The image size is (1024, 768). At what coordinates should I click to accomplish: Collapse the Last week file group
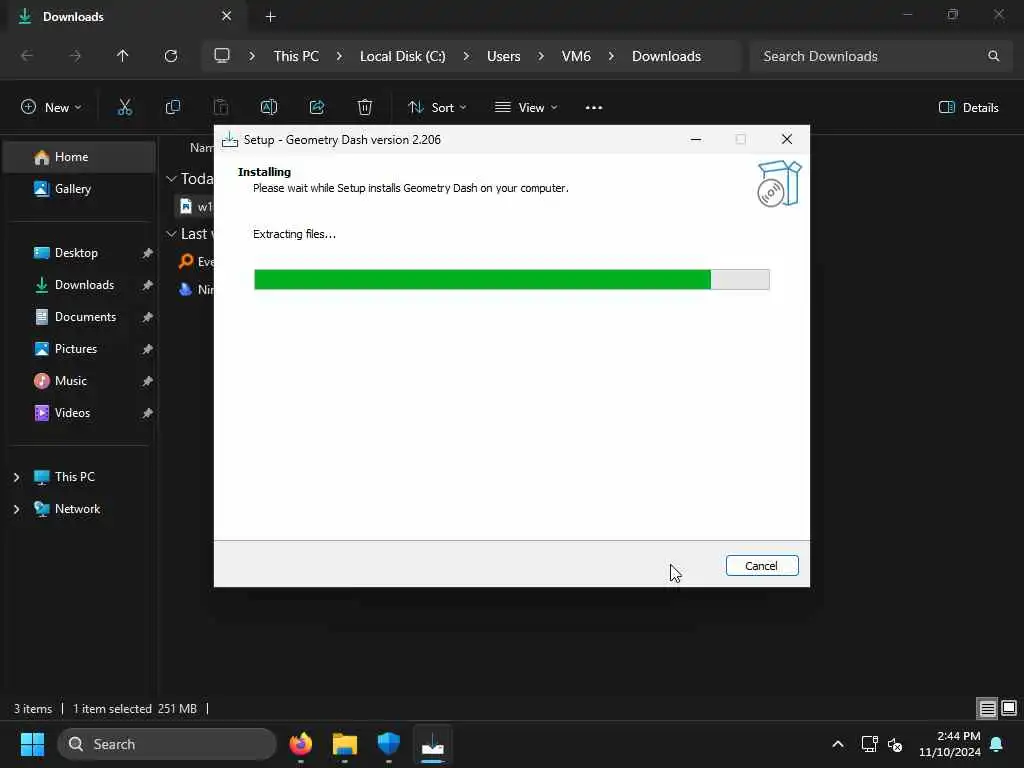click(x=172, y=234)
